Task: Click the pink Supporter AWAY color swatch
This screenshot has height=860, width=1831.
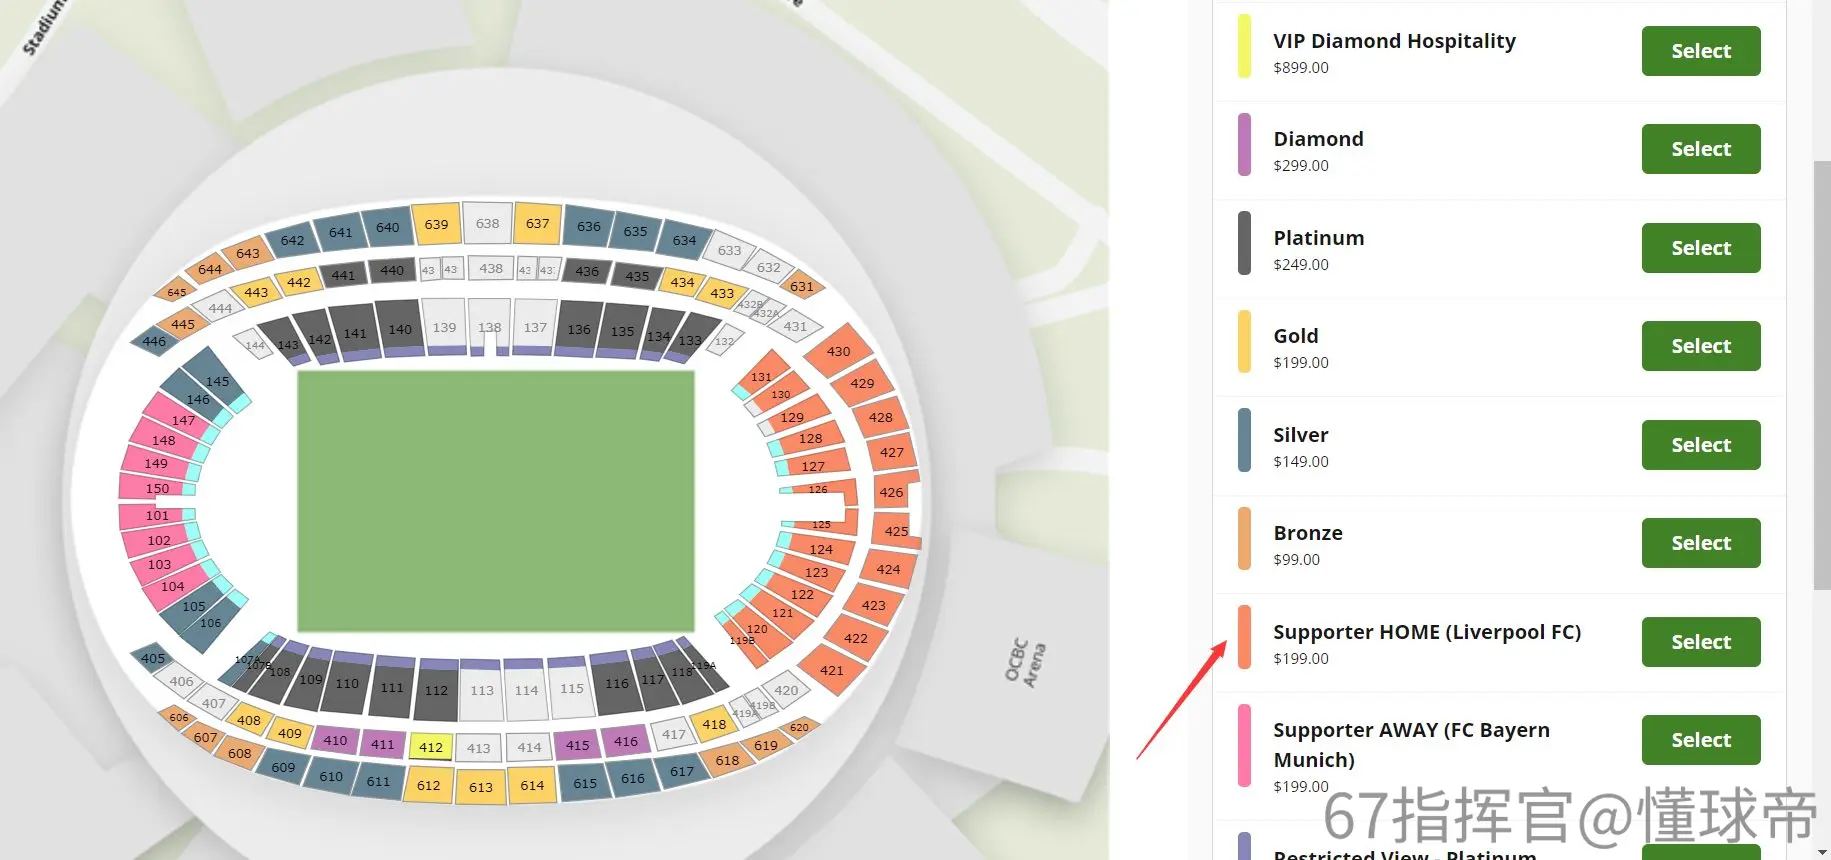Action: pos(1244,746)
